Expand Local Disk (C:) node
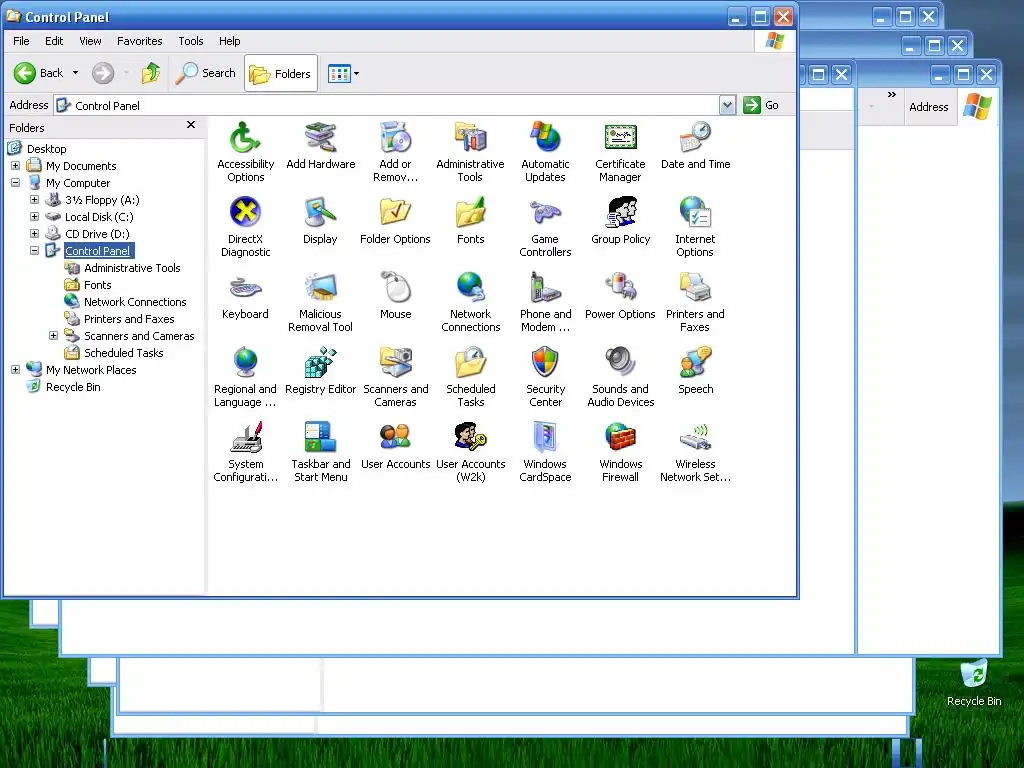 [35, 217]
